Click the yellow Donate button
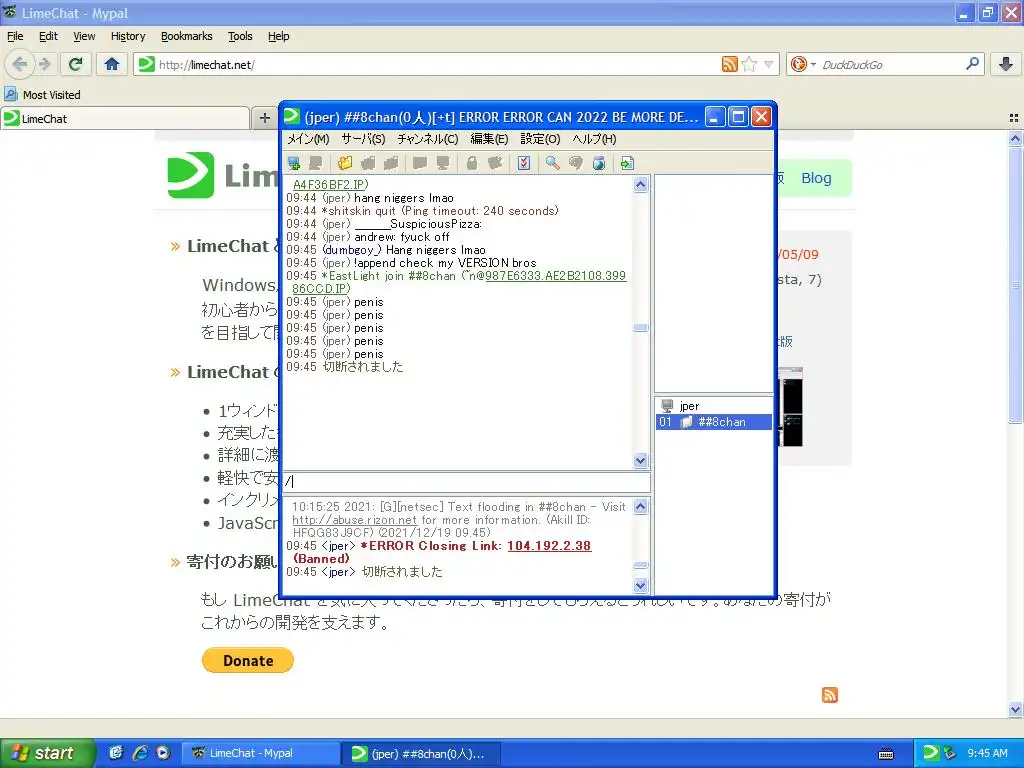 coord(248,660)
